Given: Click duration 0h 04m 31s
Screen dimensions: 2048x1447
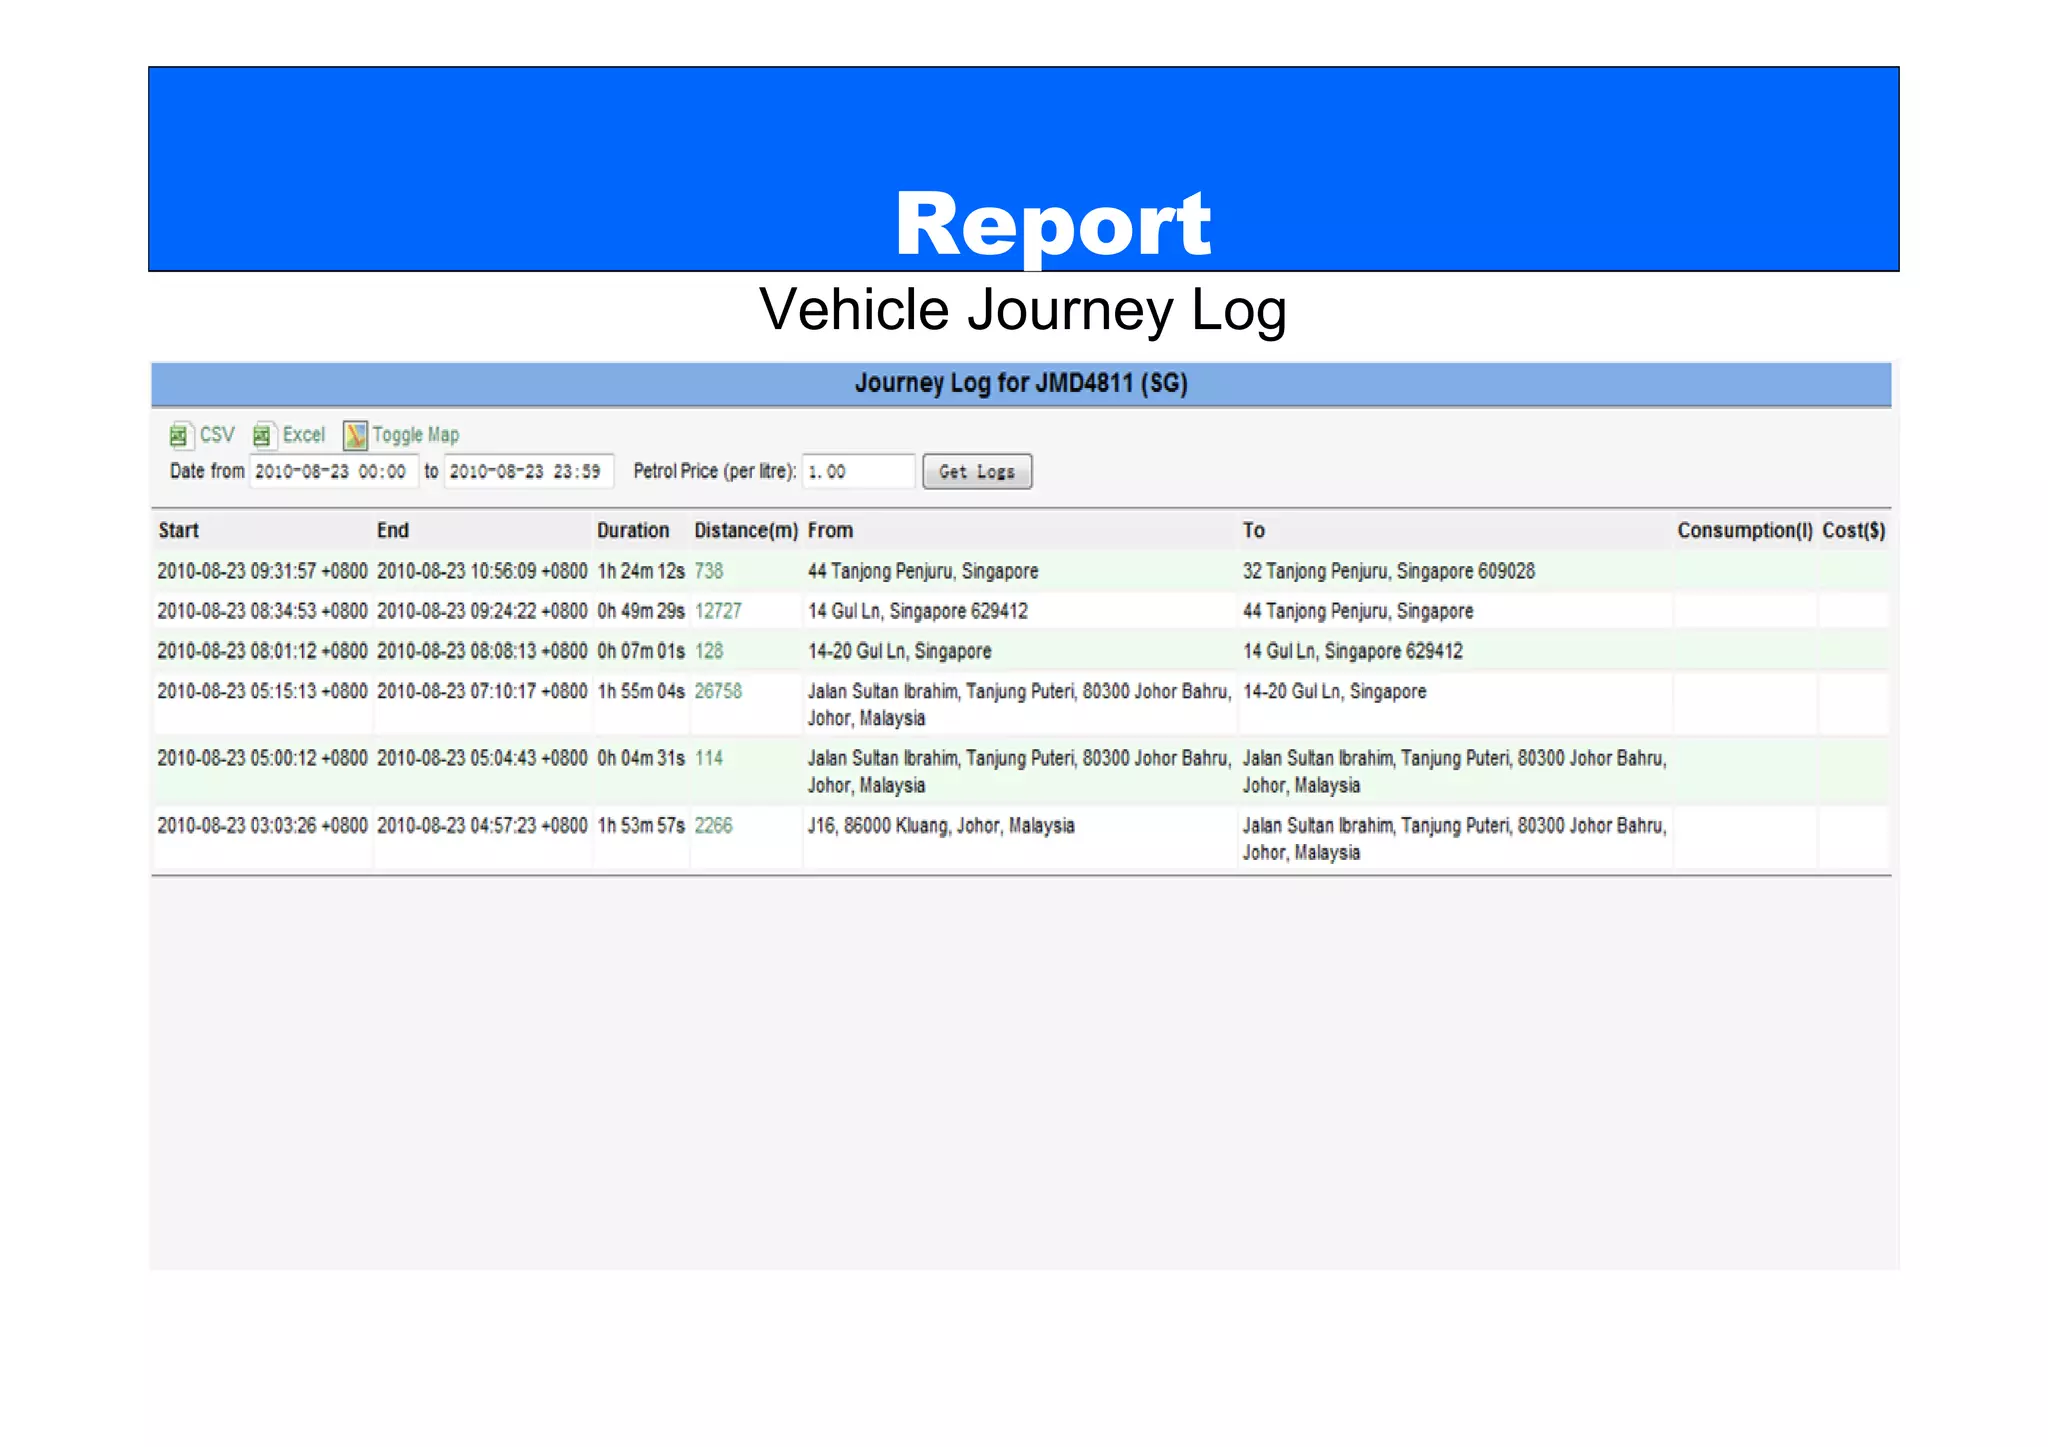Looking at the screenshot, I should click(x=641, y=758).
